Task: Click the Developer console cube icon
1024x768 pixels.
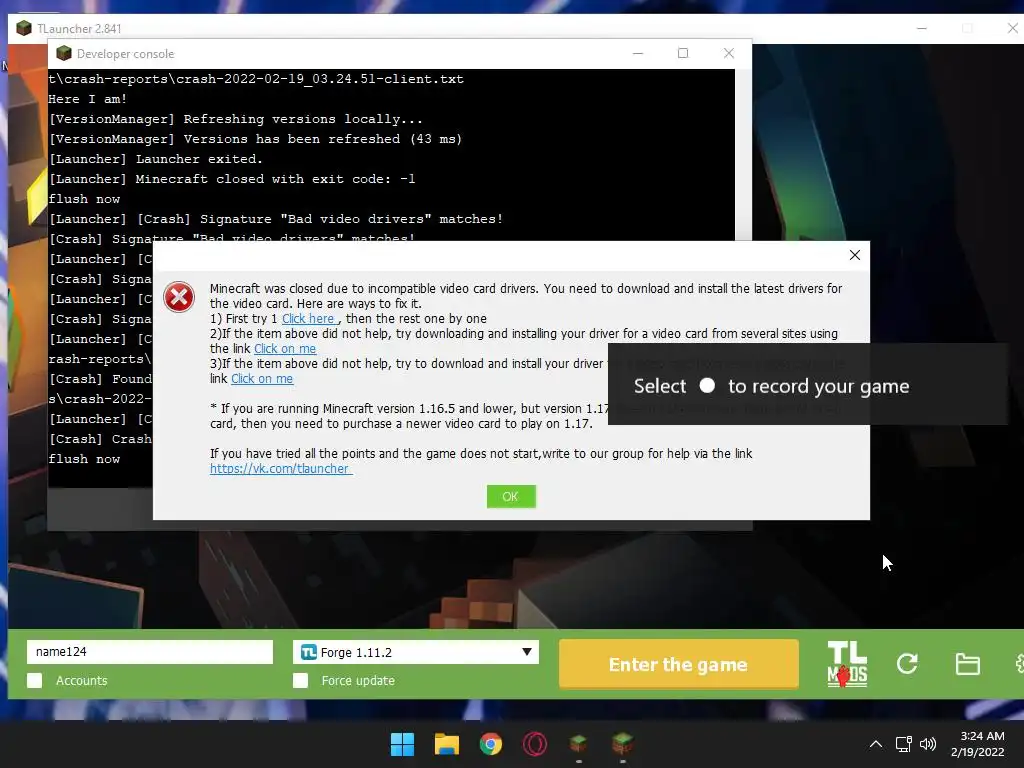Action: pyautogui.click(x=63, y=54)
